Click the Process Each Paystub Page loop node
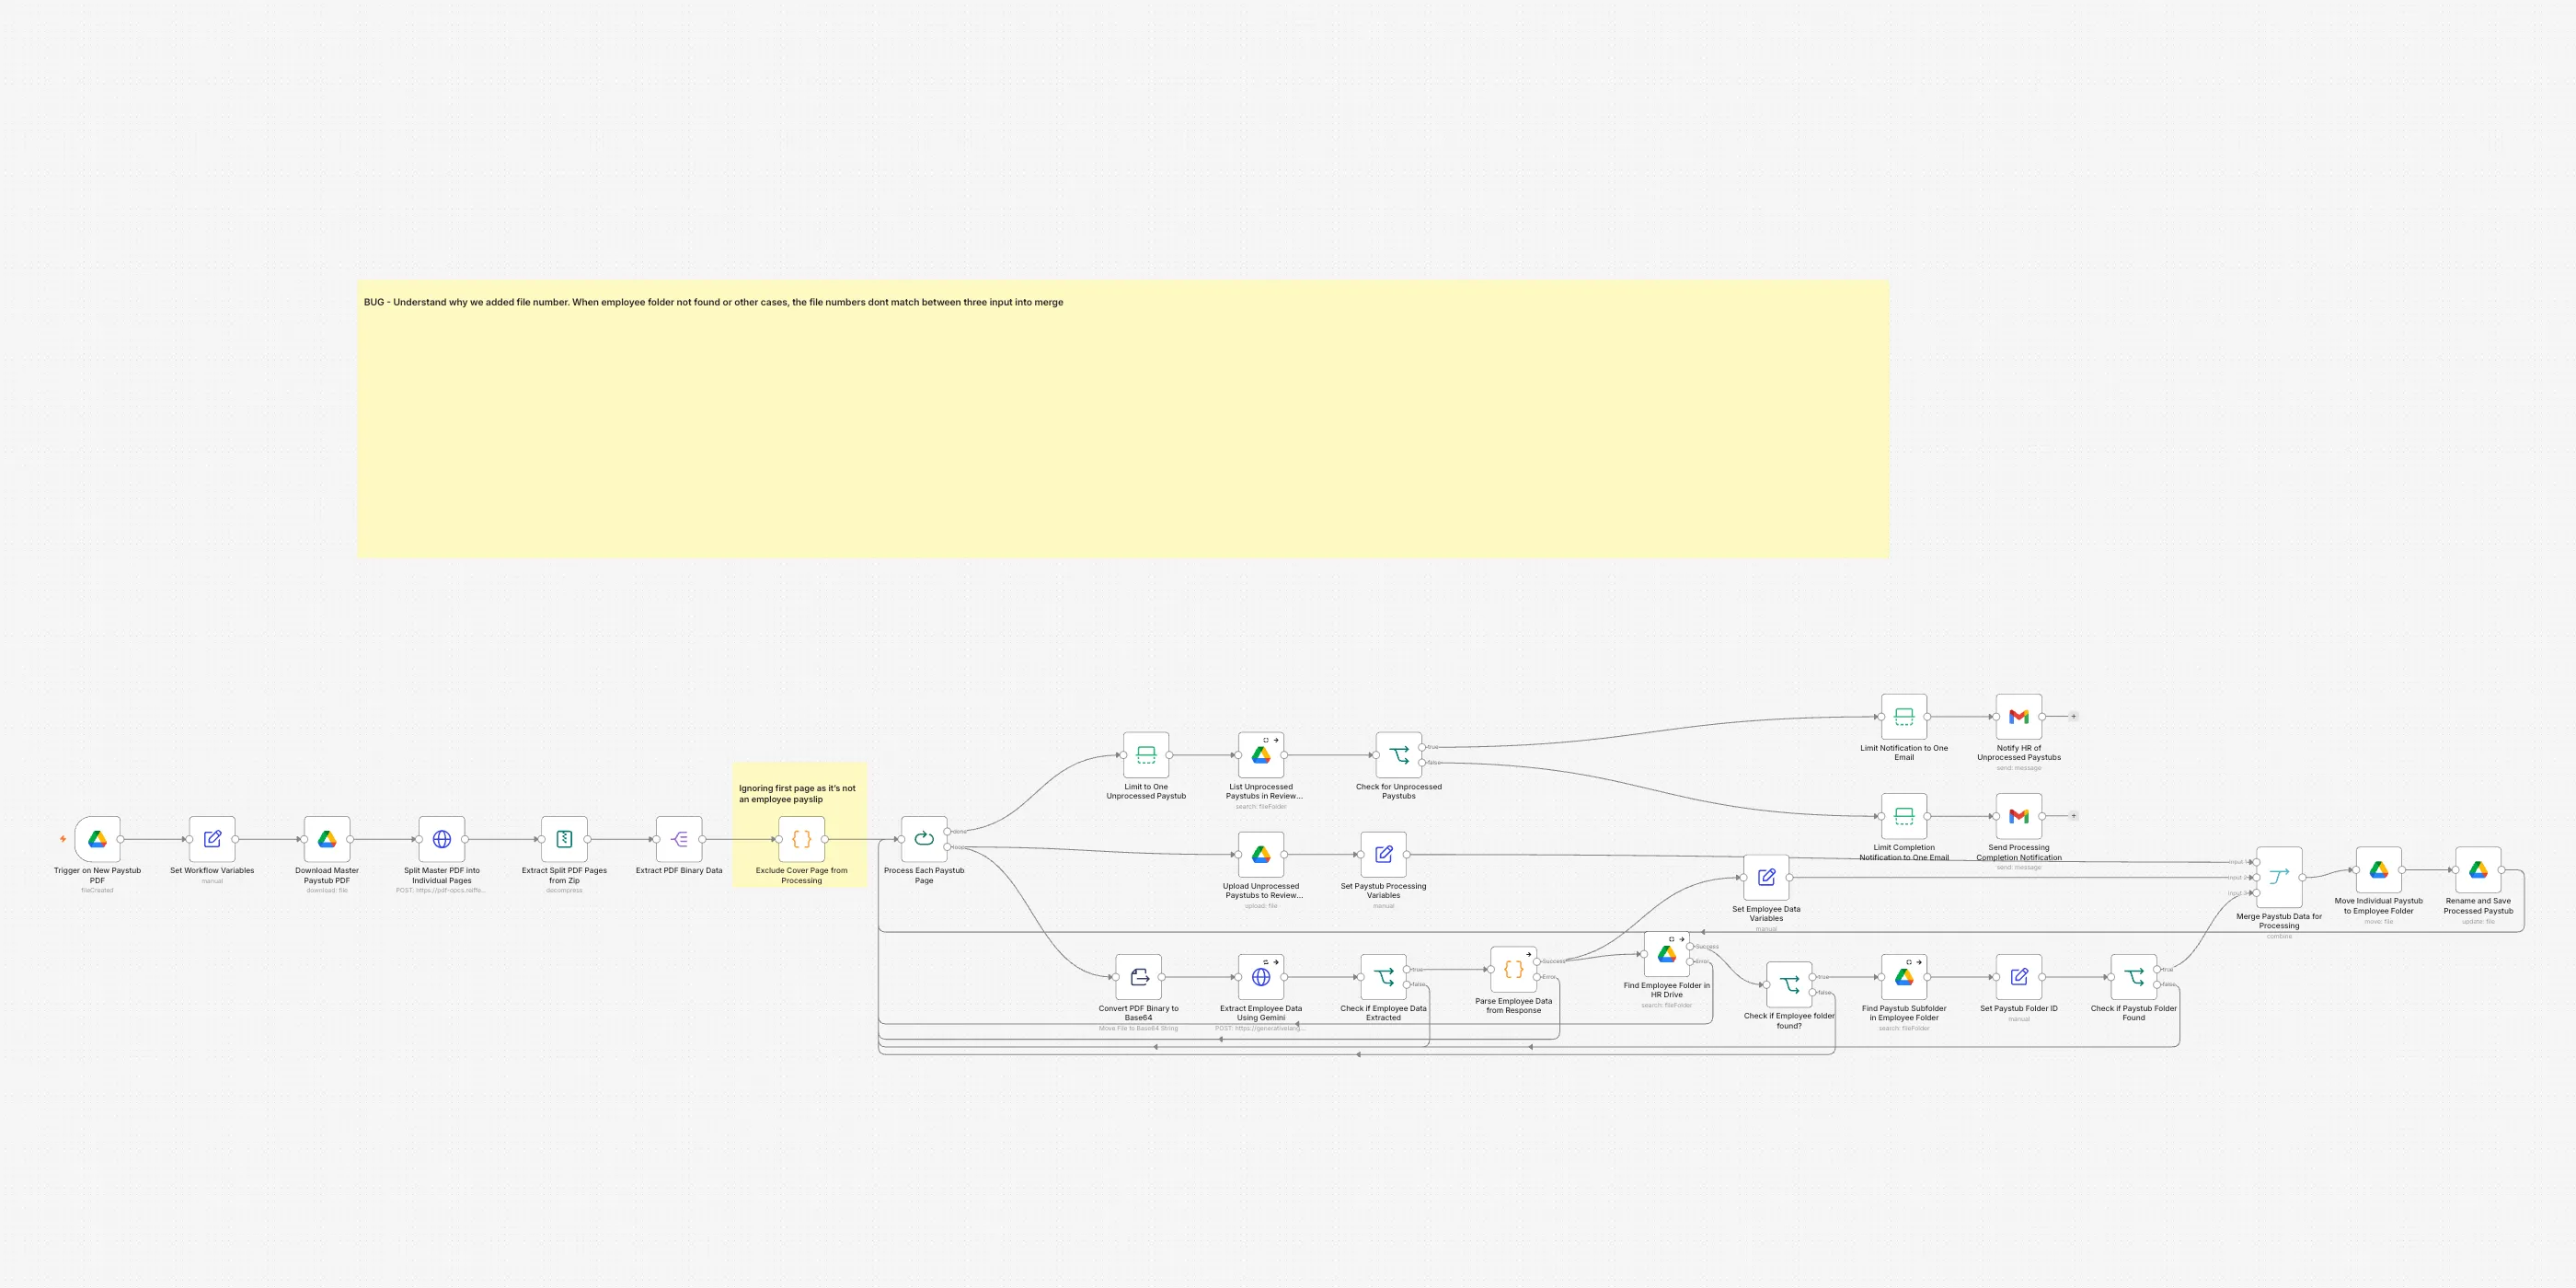2576x1288 pixels. coord(924,839)
